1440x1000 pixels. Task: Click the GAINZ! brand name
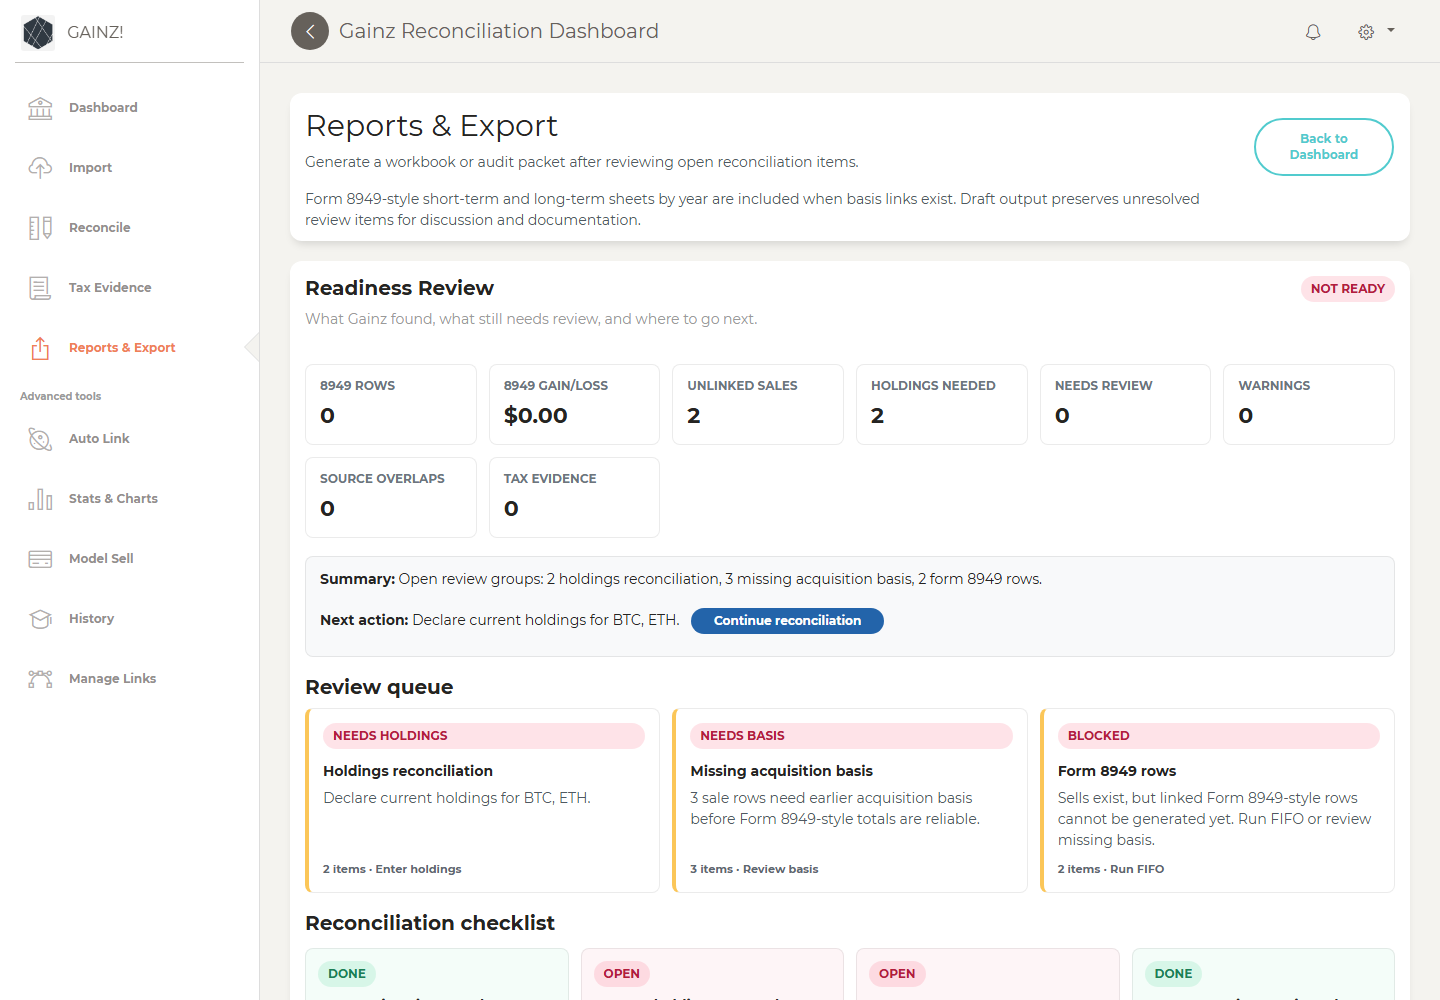[x=95, y=32]
